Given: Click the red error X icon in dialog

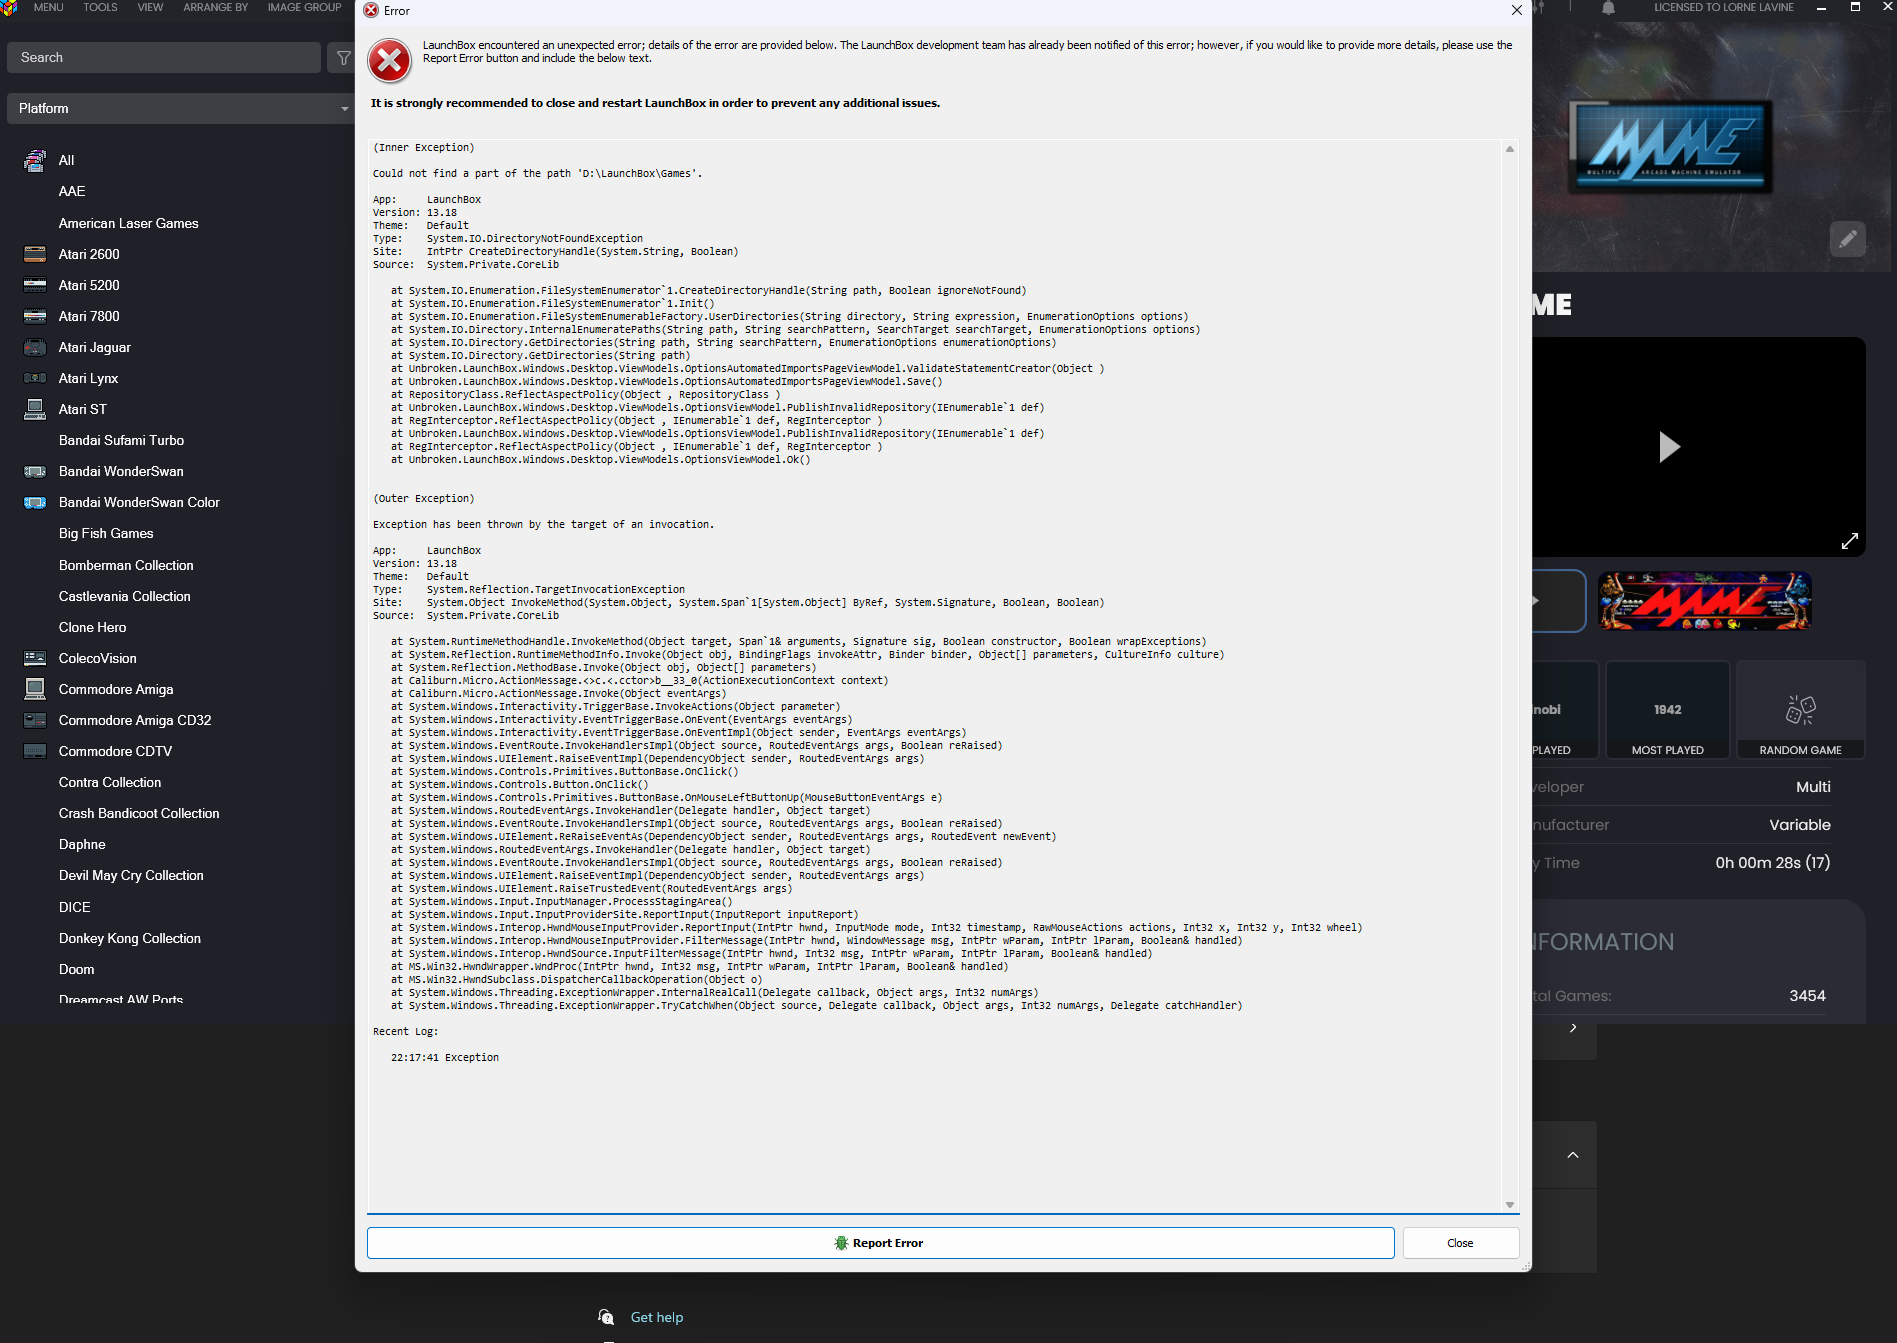Looking at the screenshot, I should [x=389, y=61].
